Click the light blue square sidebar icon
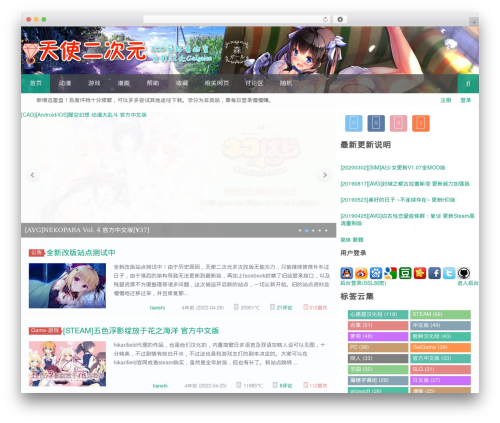This screenshot has width=500, height=423. click(x=354, y=123)
